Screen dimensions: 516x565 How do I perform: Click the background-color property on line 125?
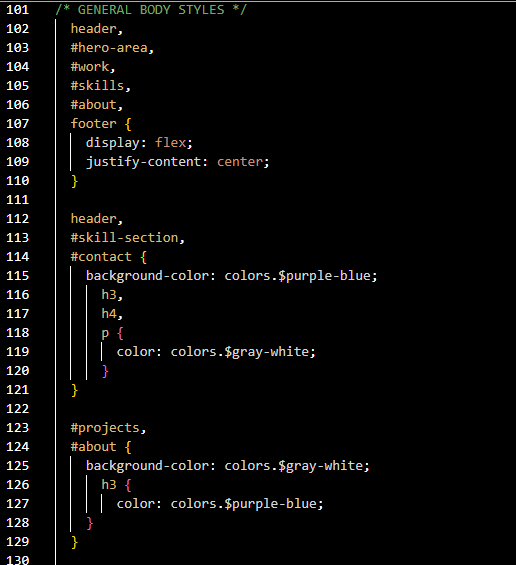click(148, 466)
